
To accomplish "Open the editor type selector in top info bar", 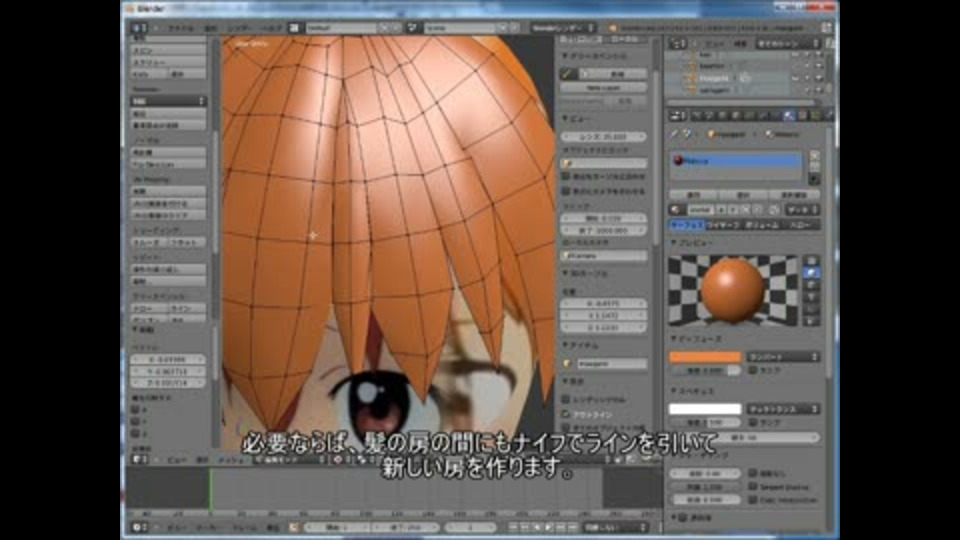I will pos(138,28).
